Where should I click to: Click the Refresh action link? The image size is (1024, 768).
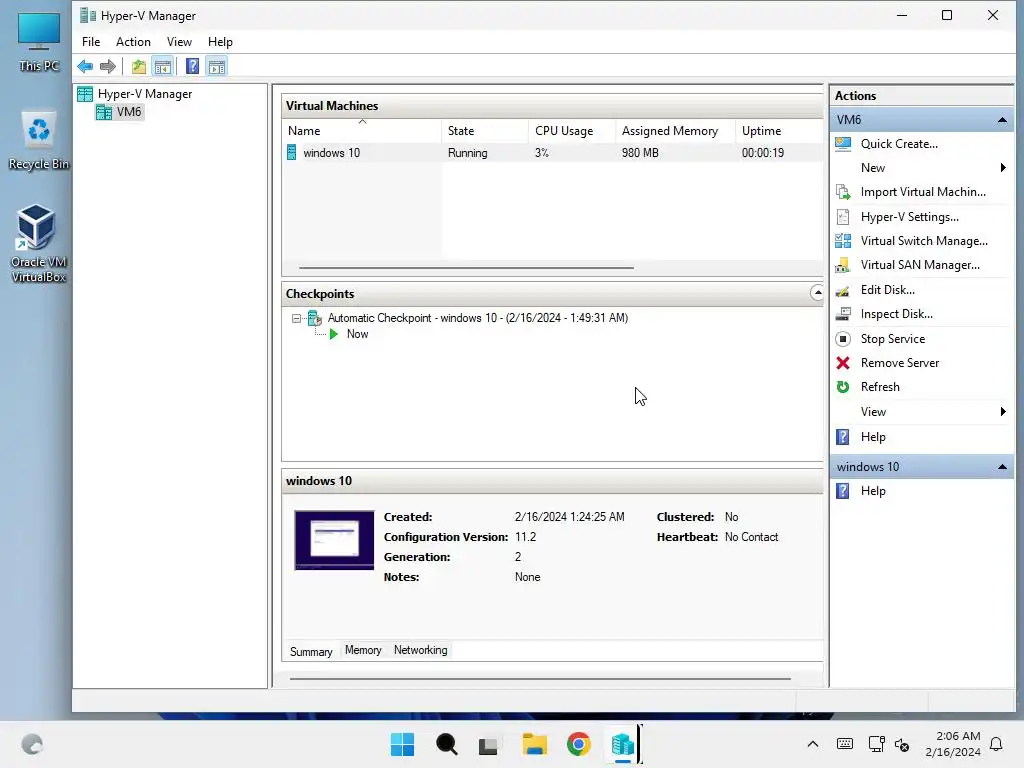[880, 387]
